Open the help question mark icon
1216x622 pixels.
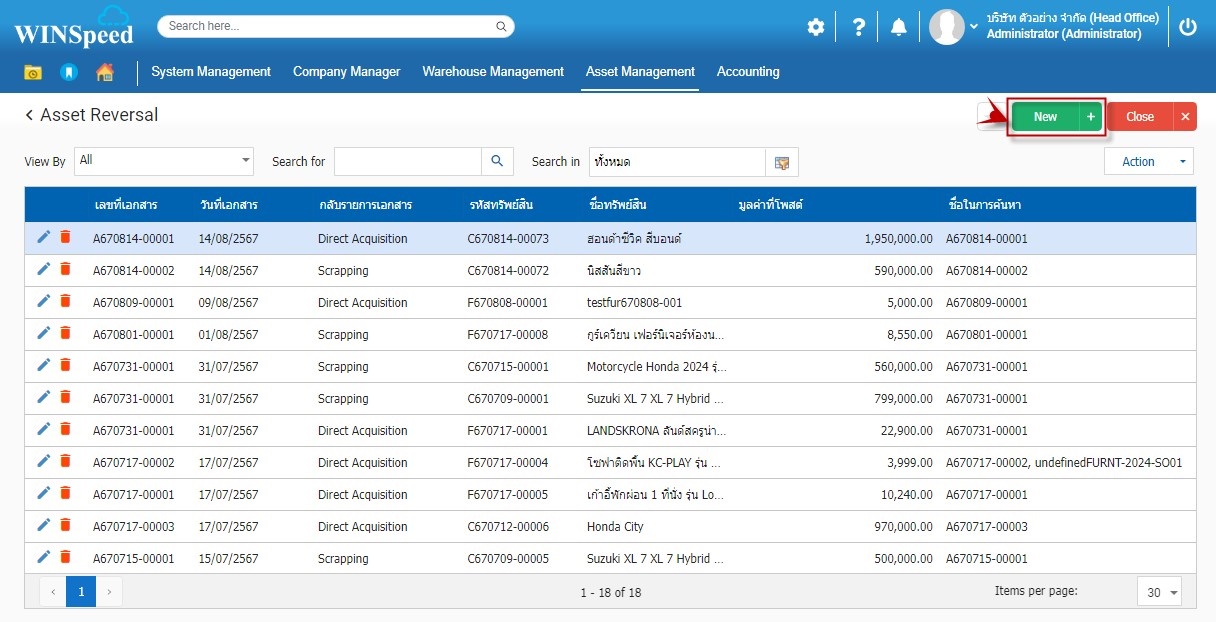point(858,27)
